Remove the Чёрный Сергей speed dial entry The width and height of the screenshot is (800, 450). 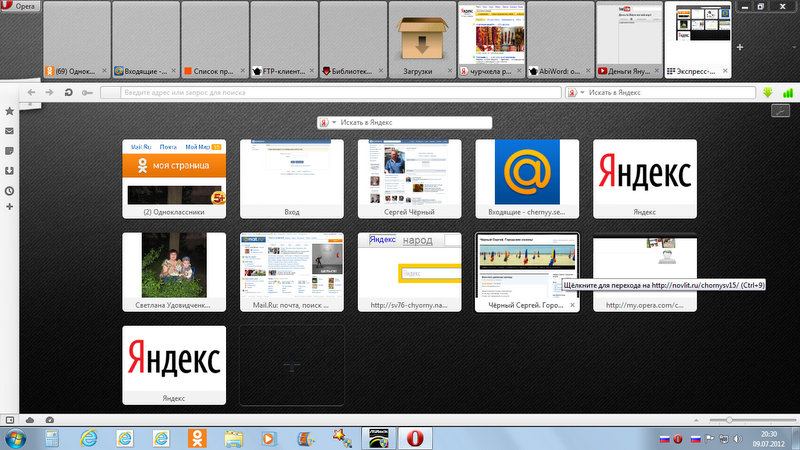coord(572,305)
